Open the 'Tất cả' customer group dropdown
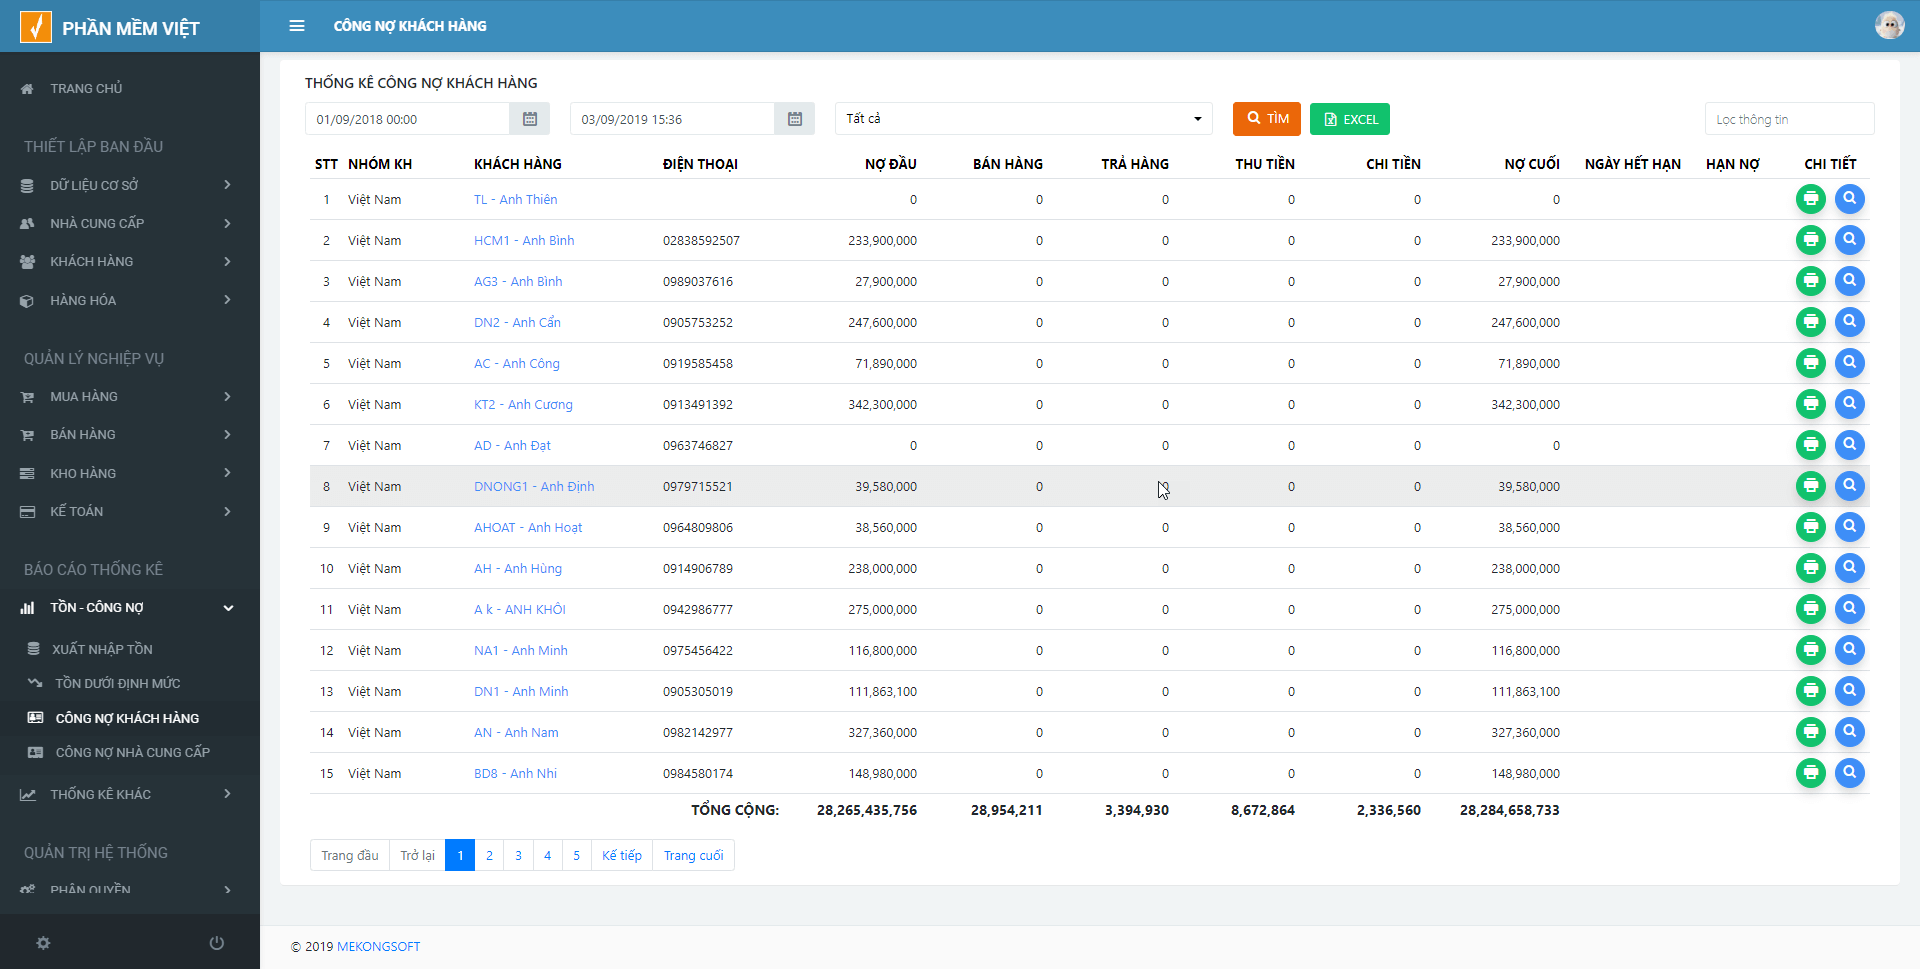 click(x=1023, y=119)
